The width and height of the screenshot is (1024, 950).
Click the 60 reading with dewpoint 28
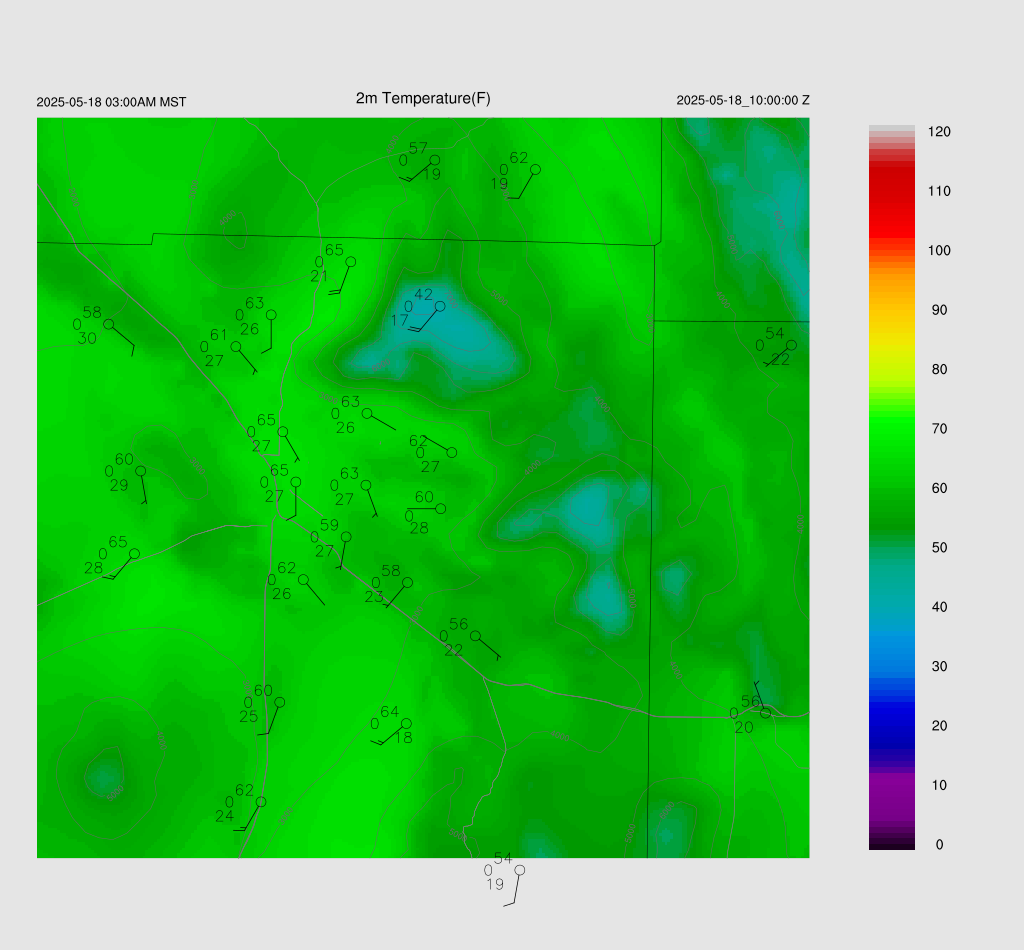[424, 498]
